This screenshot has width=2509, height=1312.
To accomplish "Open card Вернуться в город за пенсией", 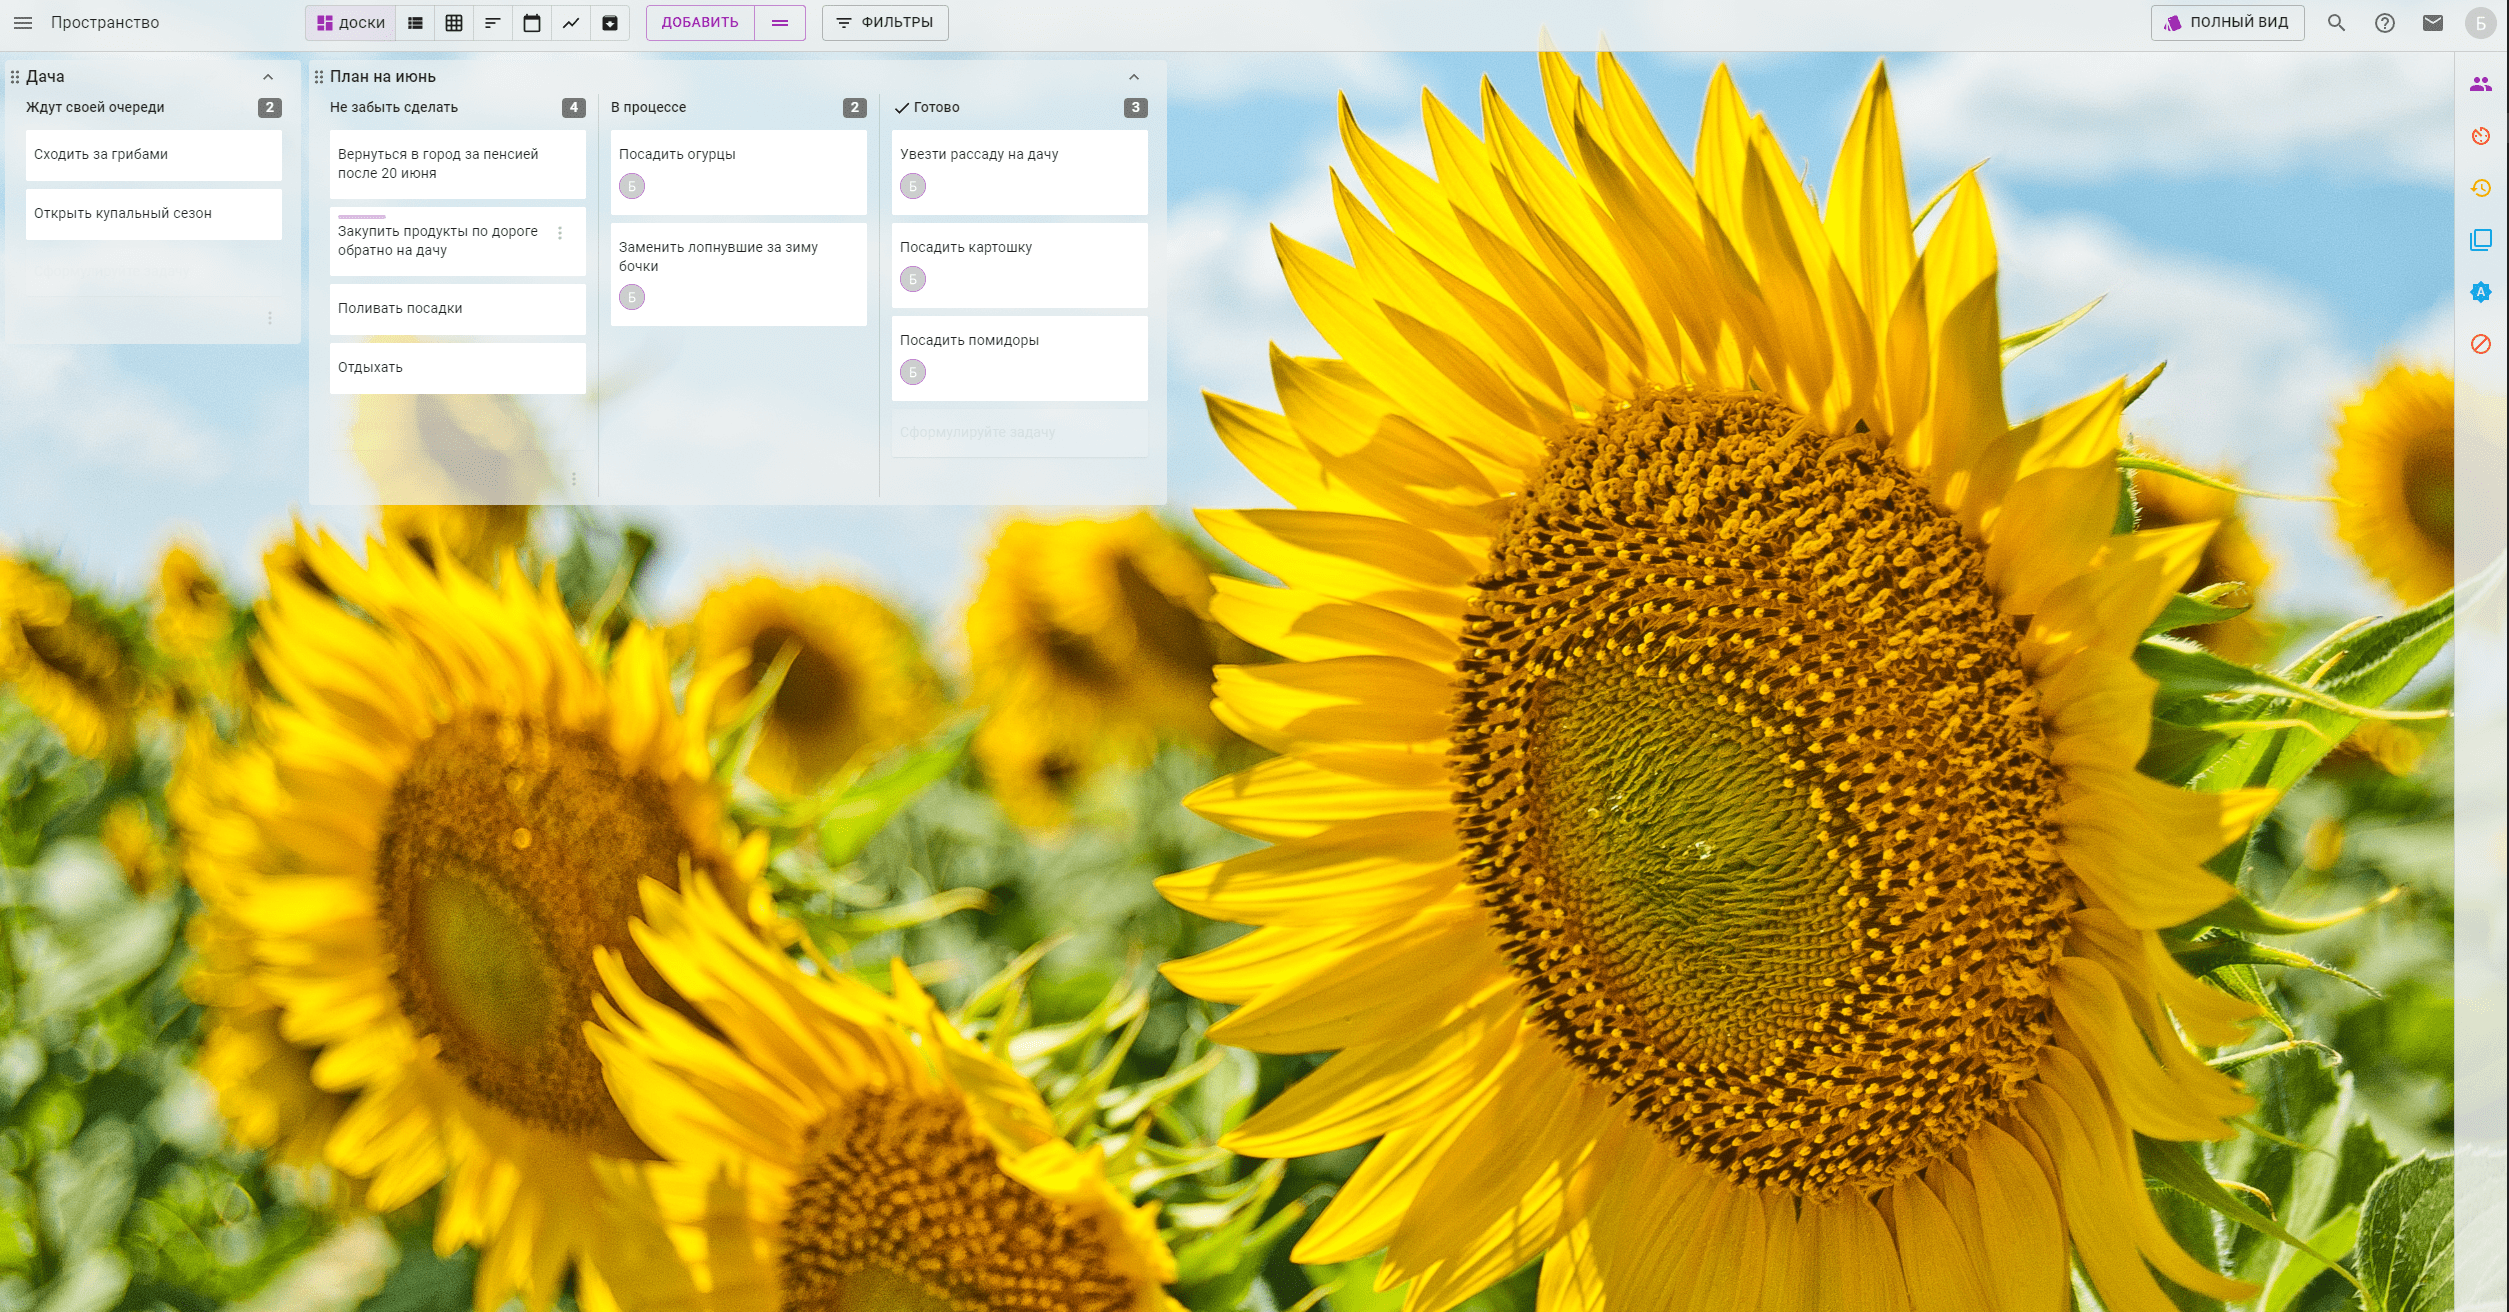I will point(458,164).
